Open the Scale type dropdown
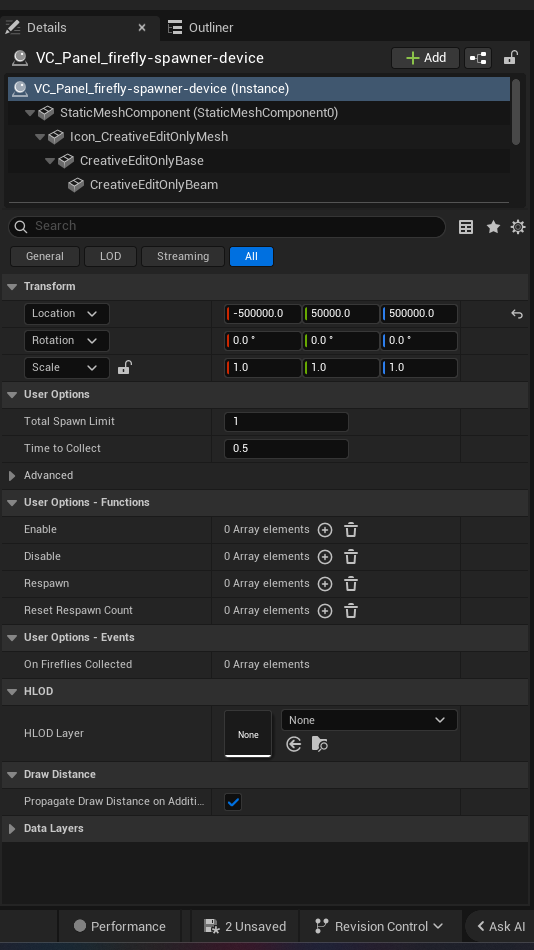534x950 pixels. 66,368
